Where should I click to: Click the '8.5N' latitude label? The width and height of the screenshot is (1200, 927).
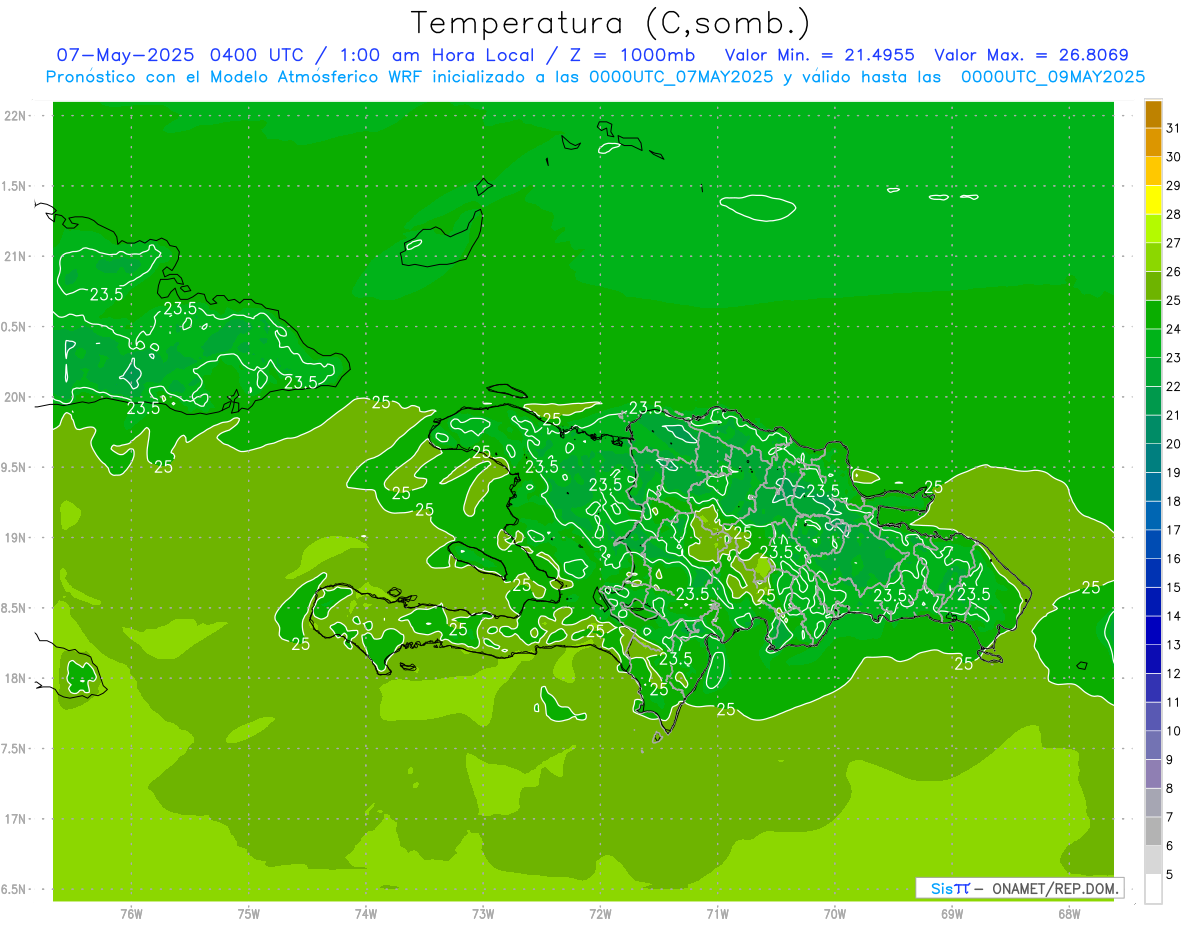pyautogui.click(x=13, y=608)
